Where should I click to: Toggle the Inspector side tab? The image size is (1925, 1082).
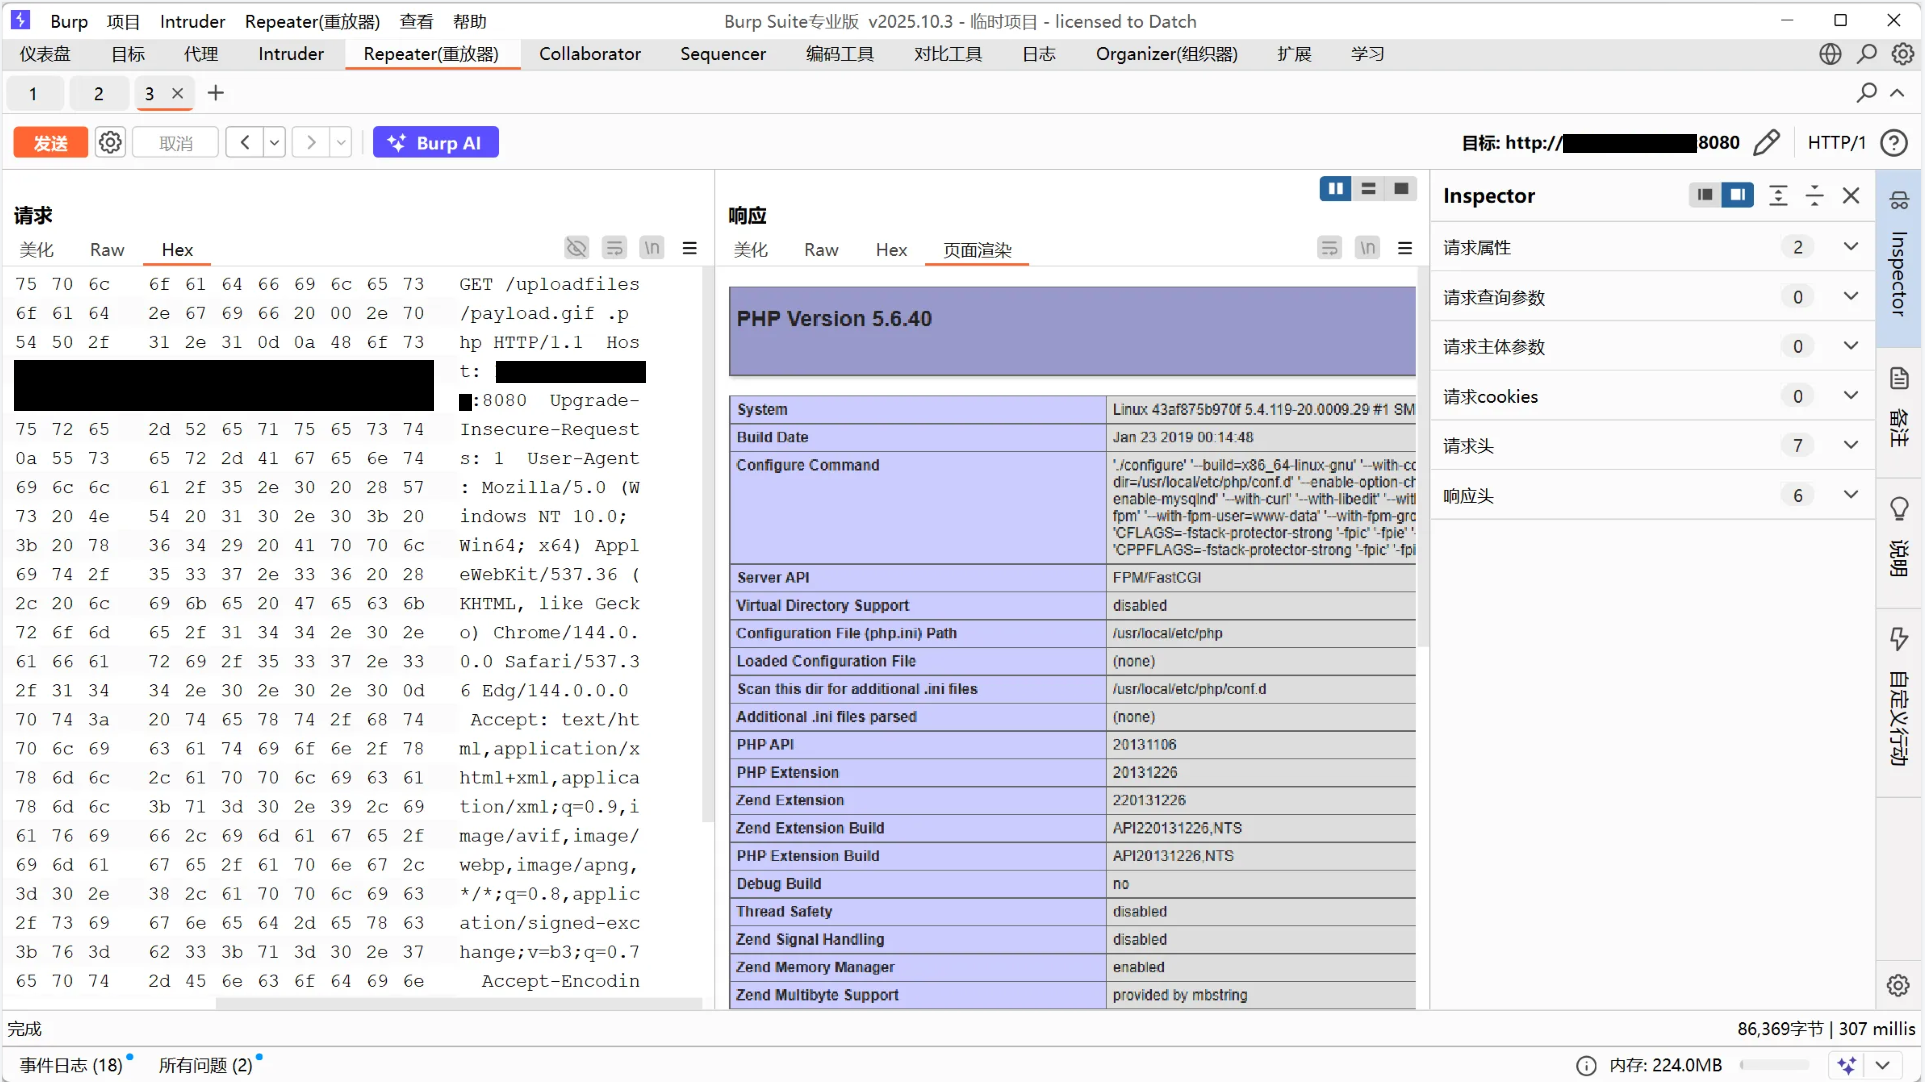[x=1899, y=258]
